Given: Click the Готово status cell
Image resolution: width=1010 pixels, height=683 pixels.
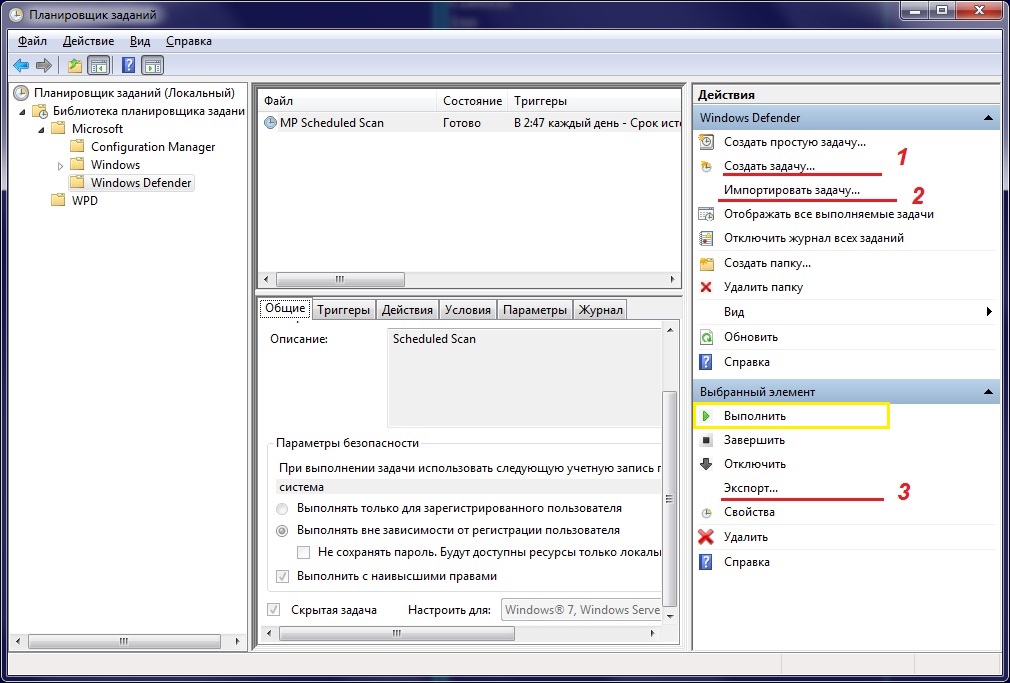Looking at the screenshot, I should [462, 122].
